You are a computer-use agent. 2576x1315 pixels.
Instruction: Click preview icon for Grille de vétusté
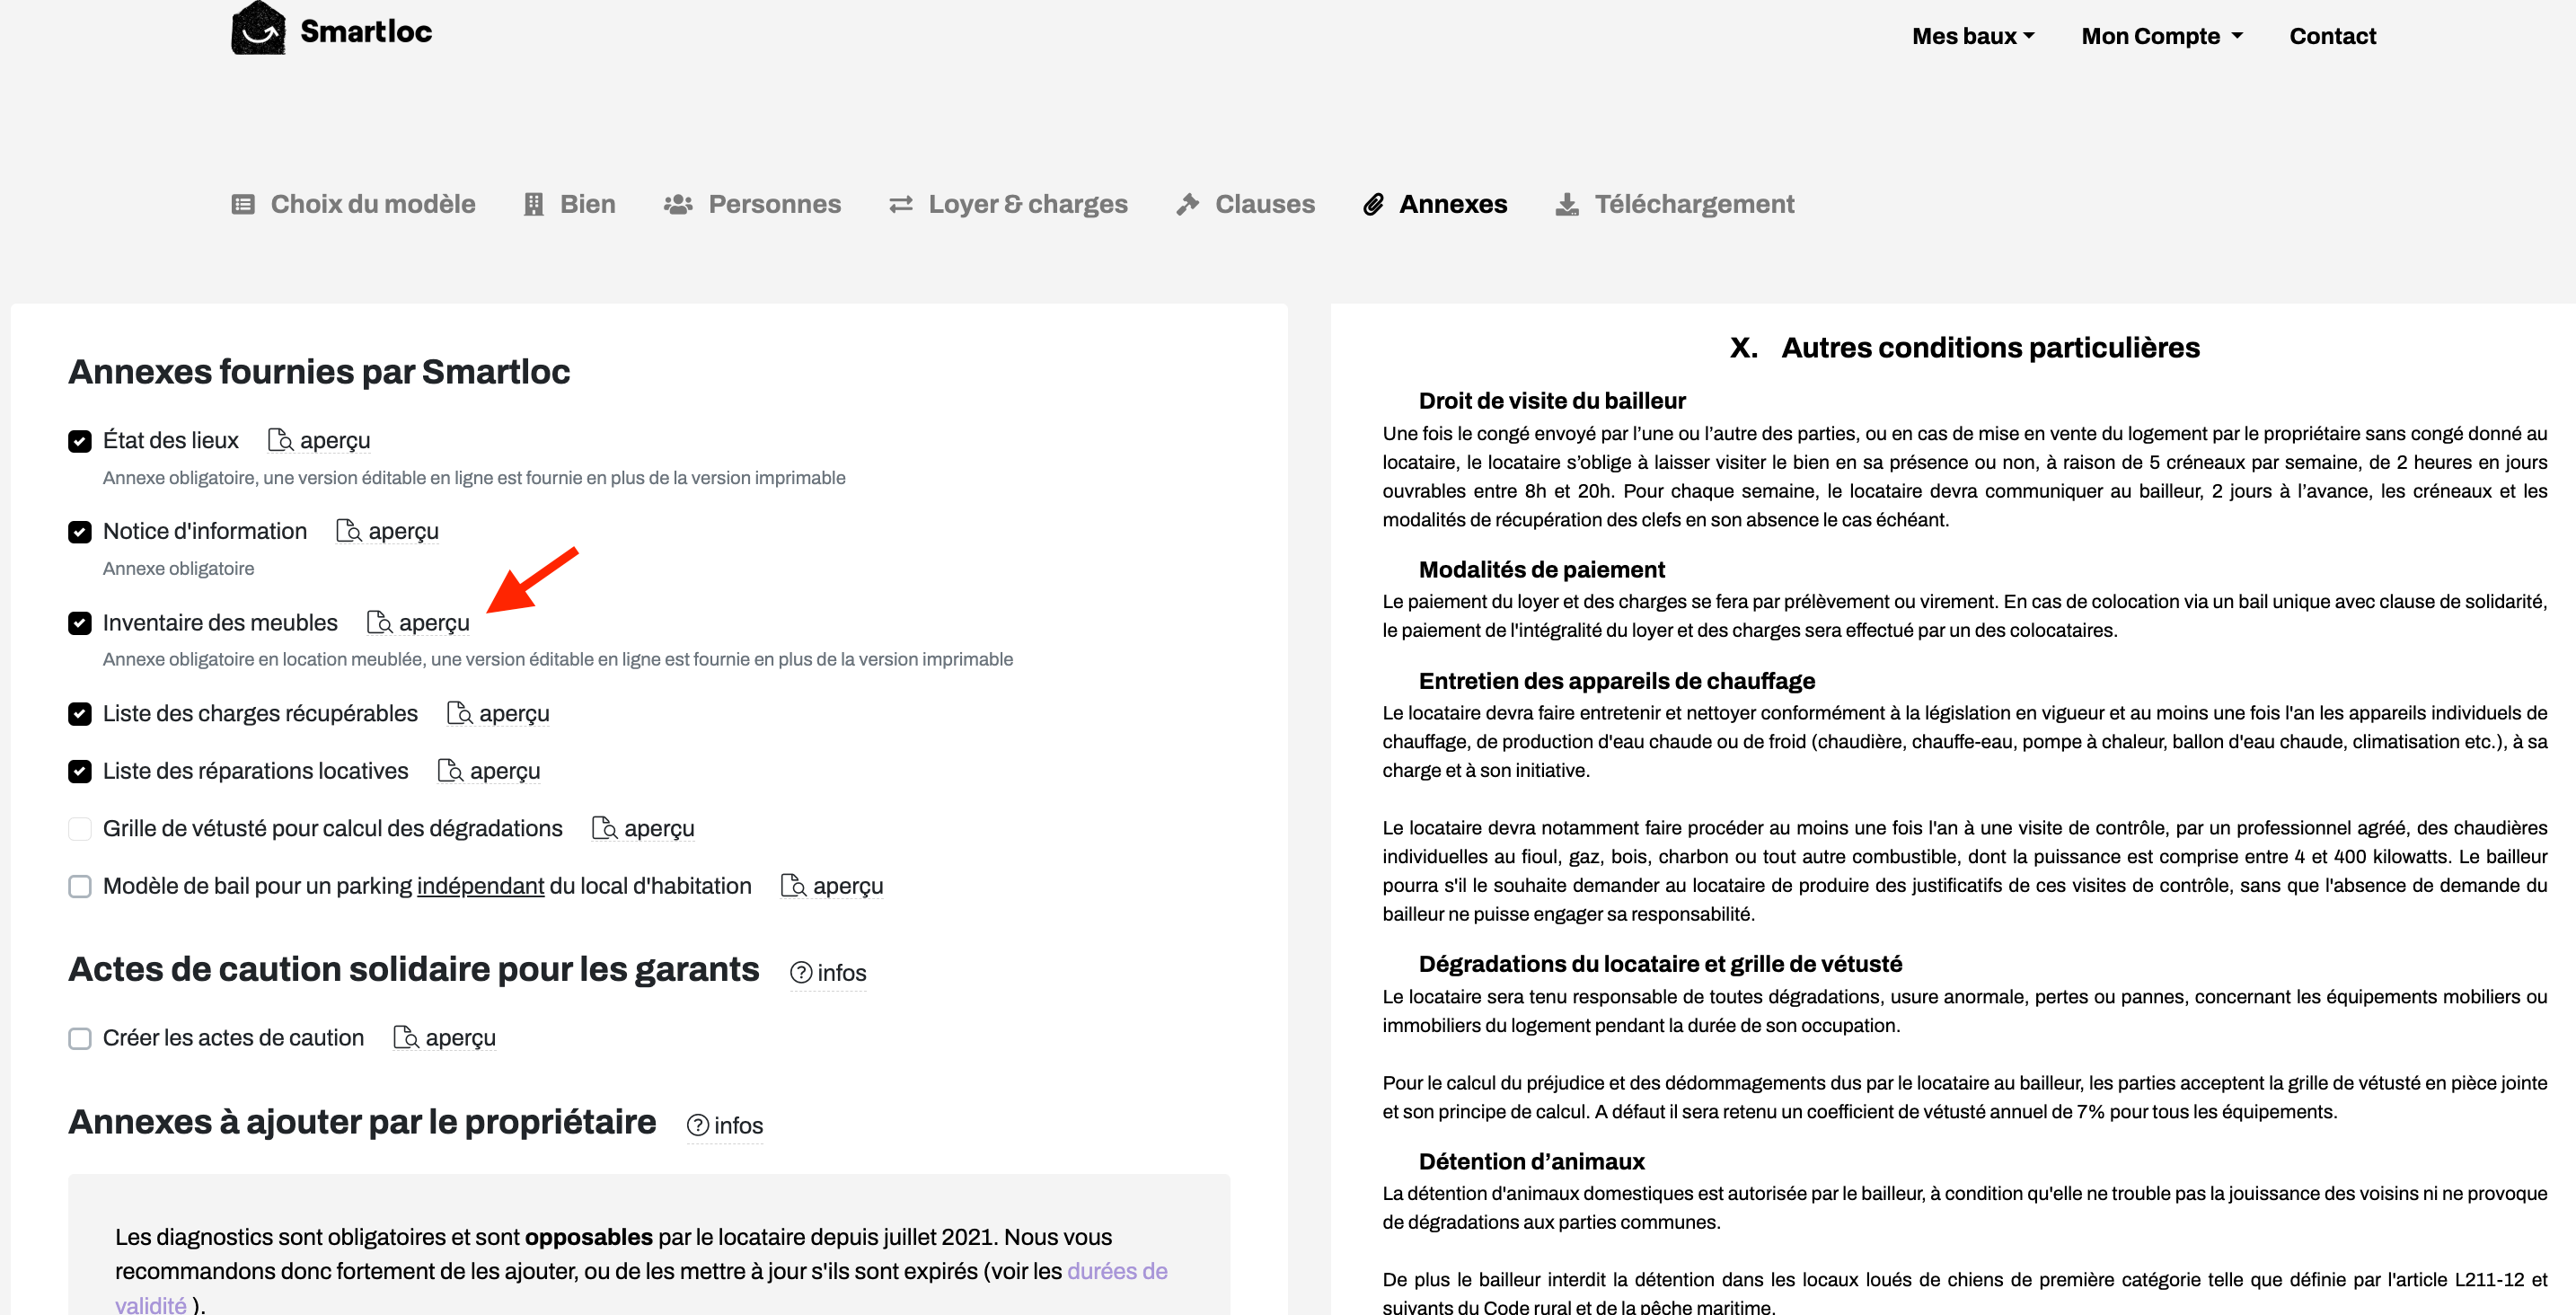tap(605, 829)
